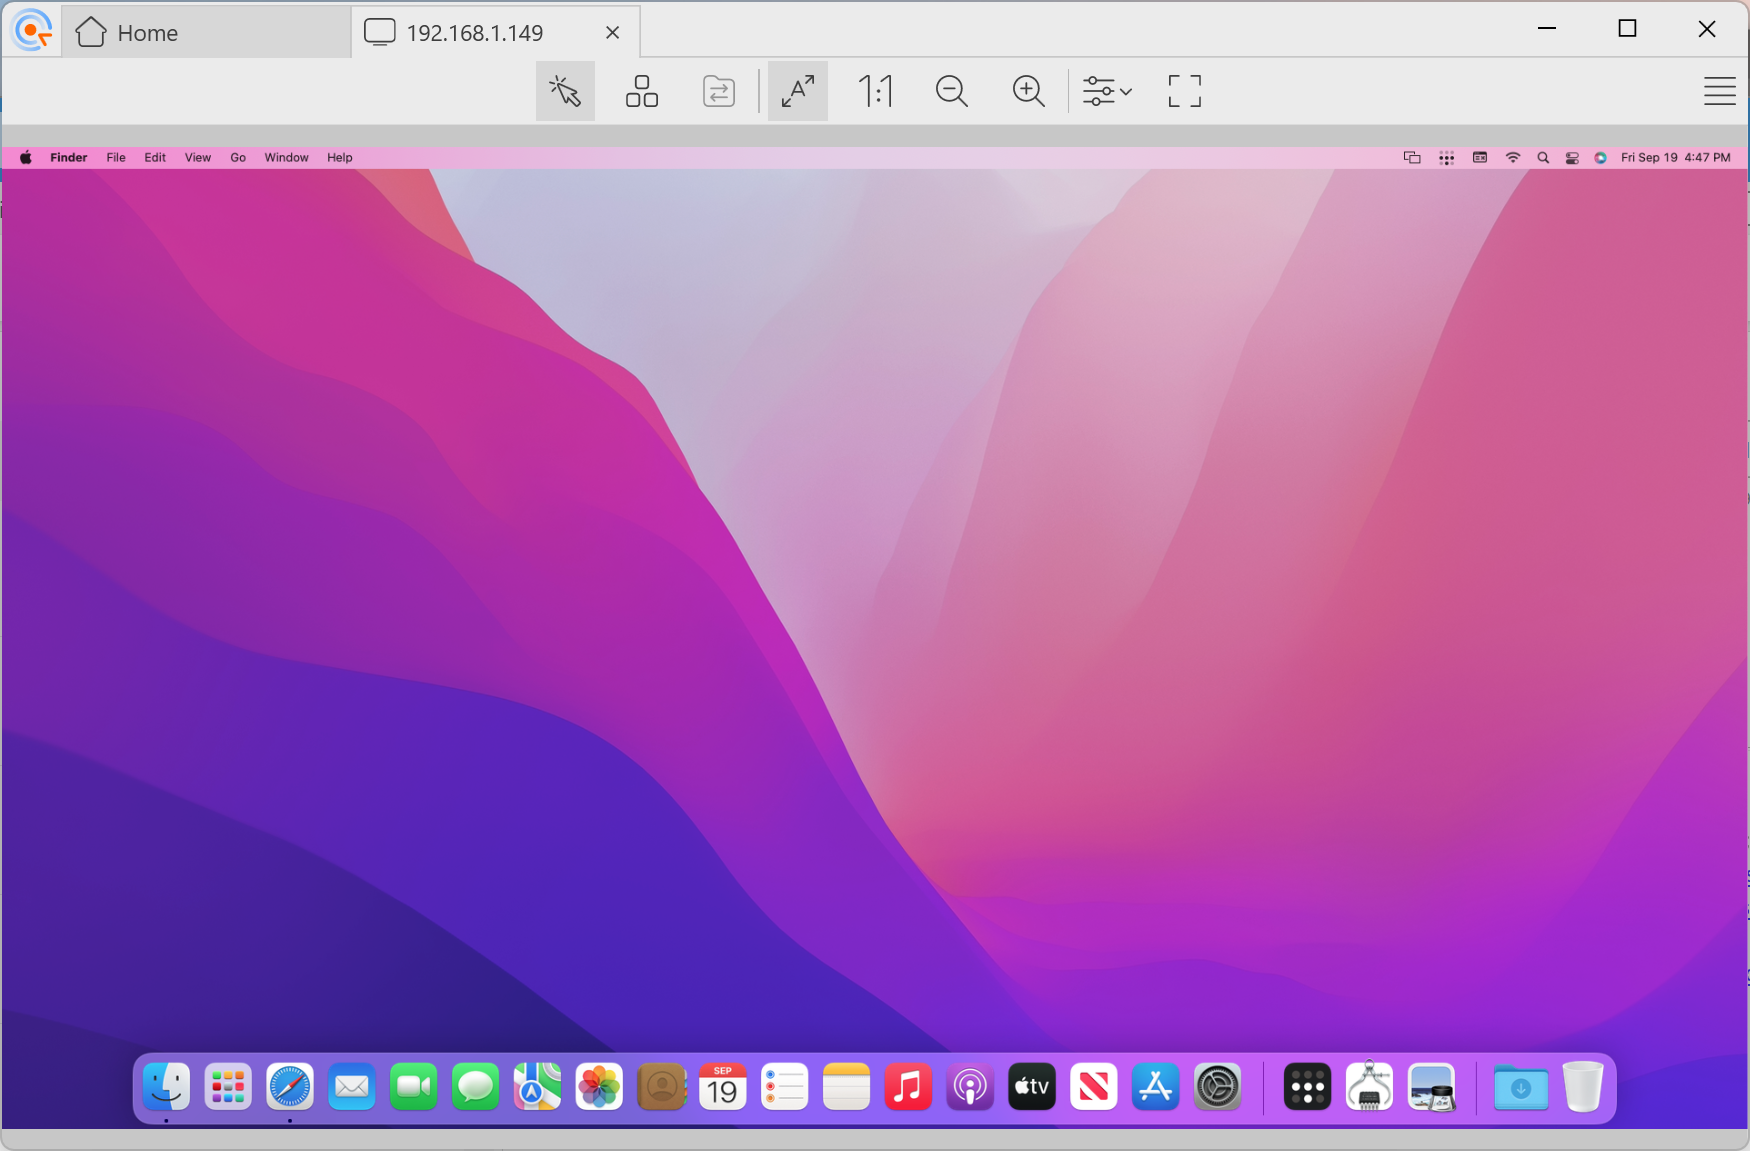Toggle Control Center in the remote menu bar
1750x1151 pixels.
point(1573,157)
